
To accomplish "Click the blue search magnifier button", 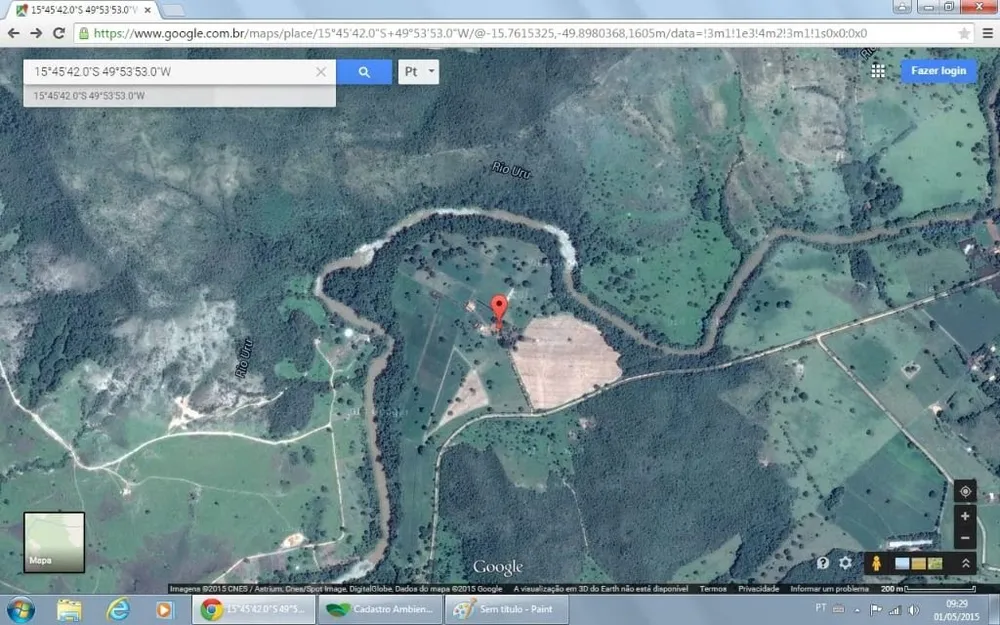I will click(x=364, y=72).
